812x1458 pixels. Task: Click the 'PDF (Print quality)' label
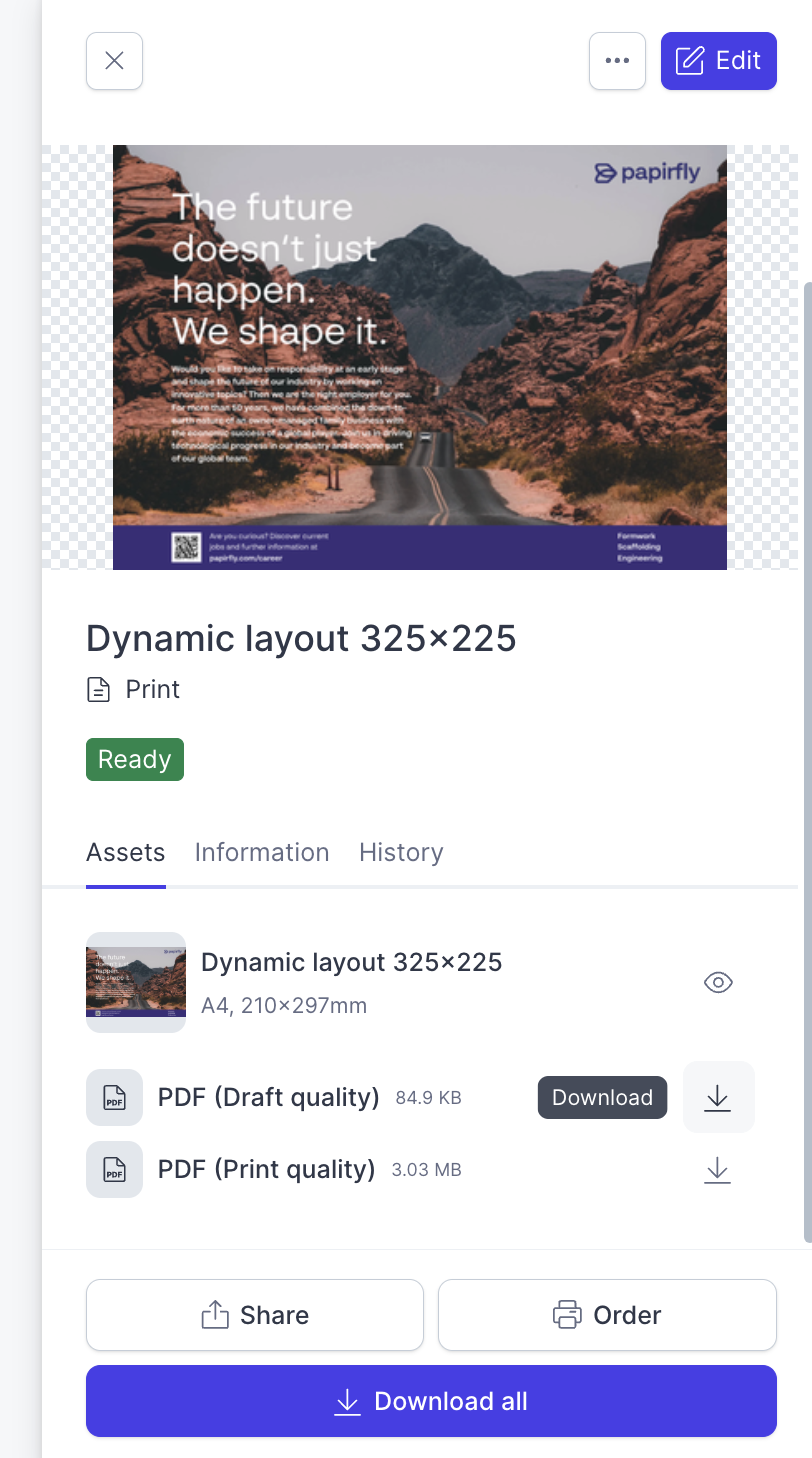pyautogui.click(x=267, y=1169)
